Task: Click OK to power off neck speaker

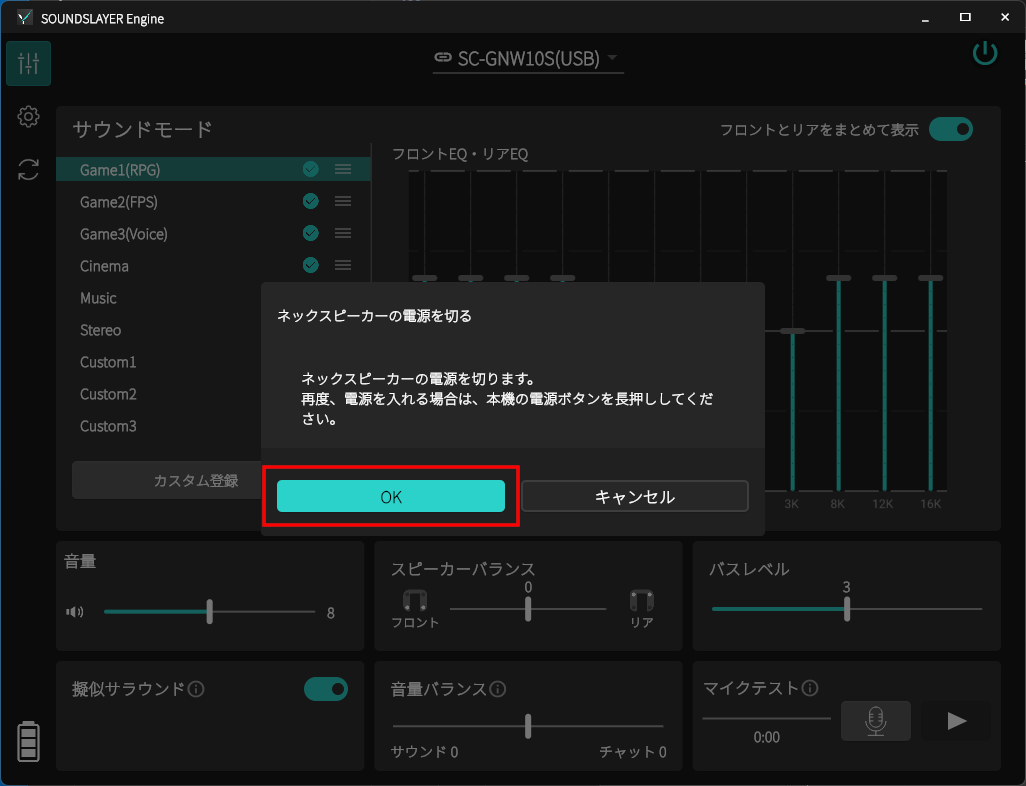Action: pos(390,497)
